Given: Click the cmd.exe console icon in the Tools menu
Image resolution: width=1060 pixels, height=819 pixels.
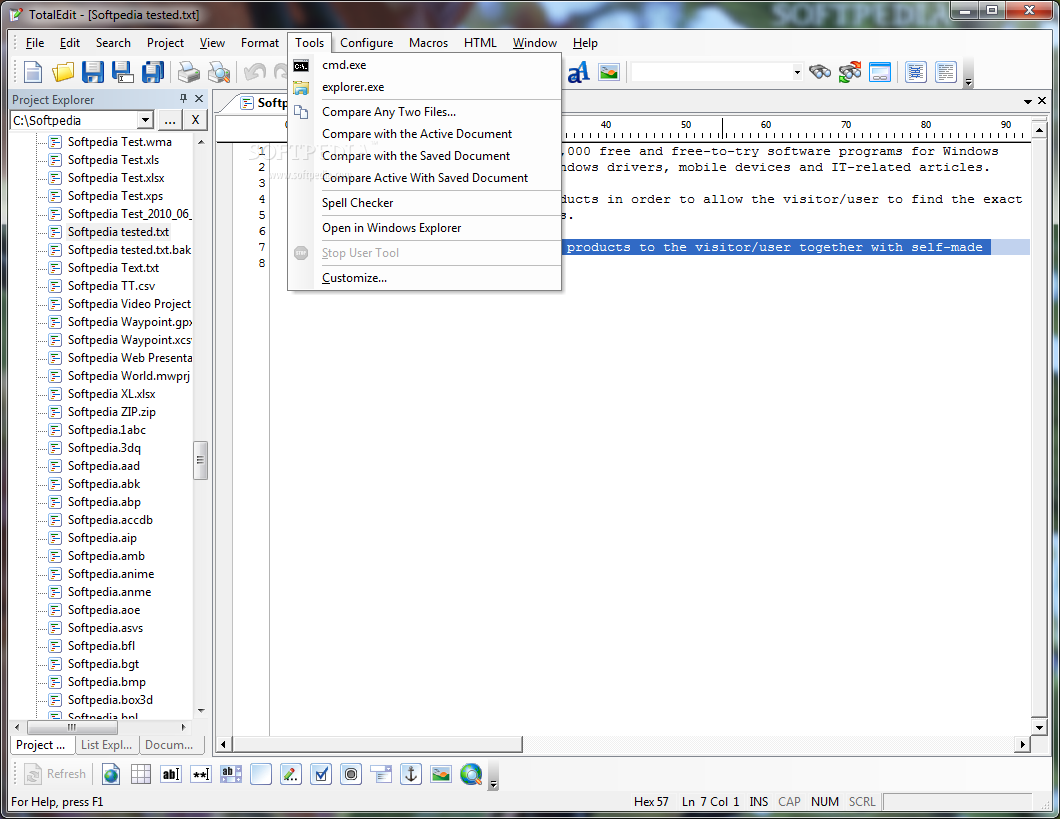Looking at the screenshot, I should click(301, 66).
